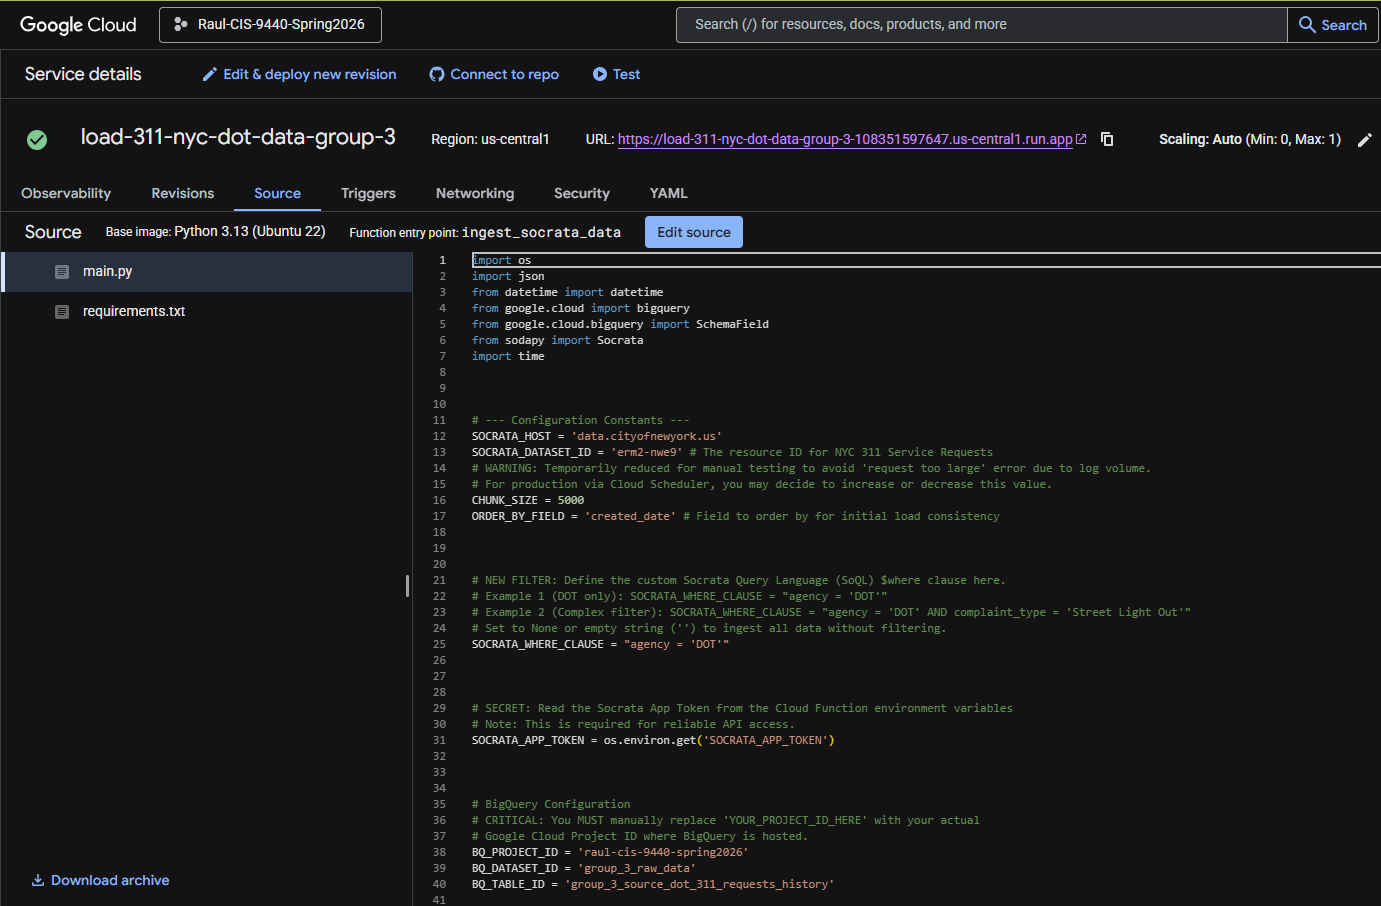Go to the Networking tab
Image resolution: width=1381 pixels, height=906 pixels.
[x=475, y=193]
